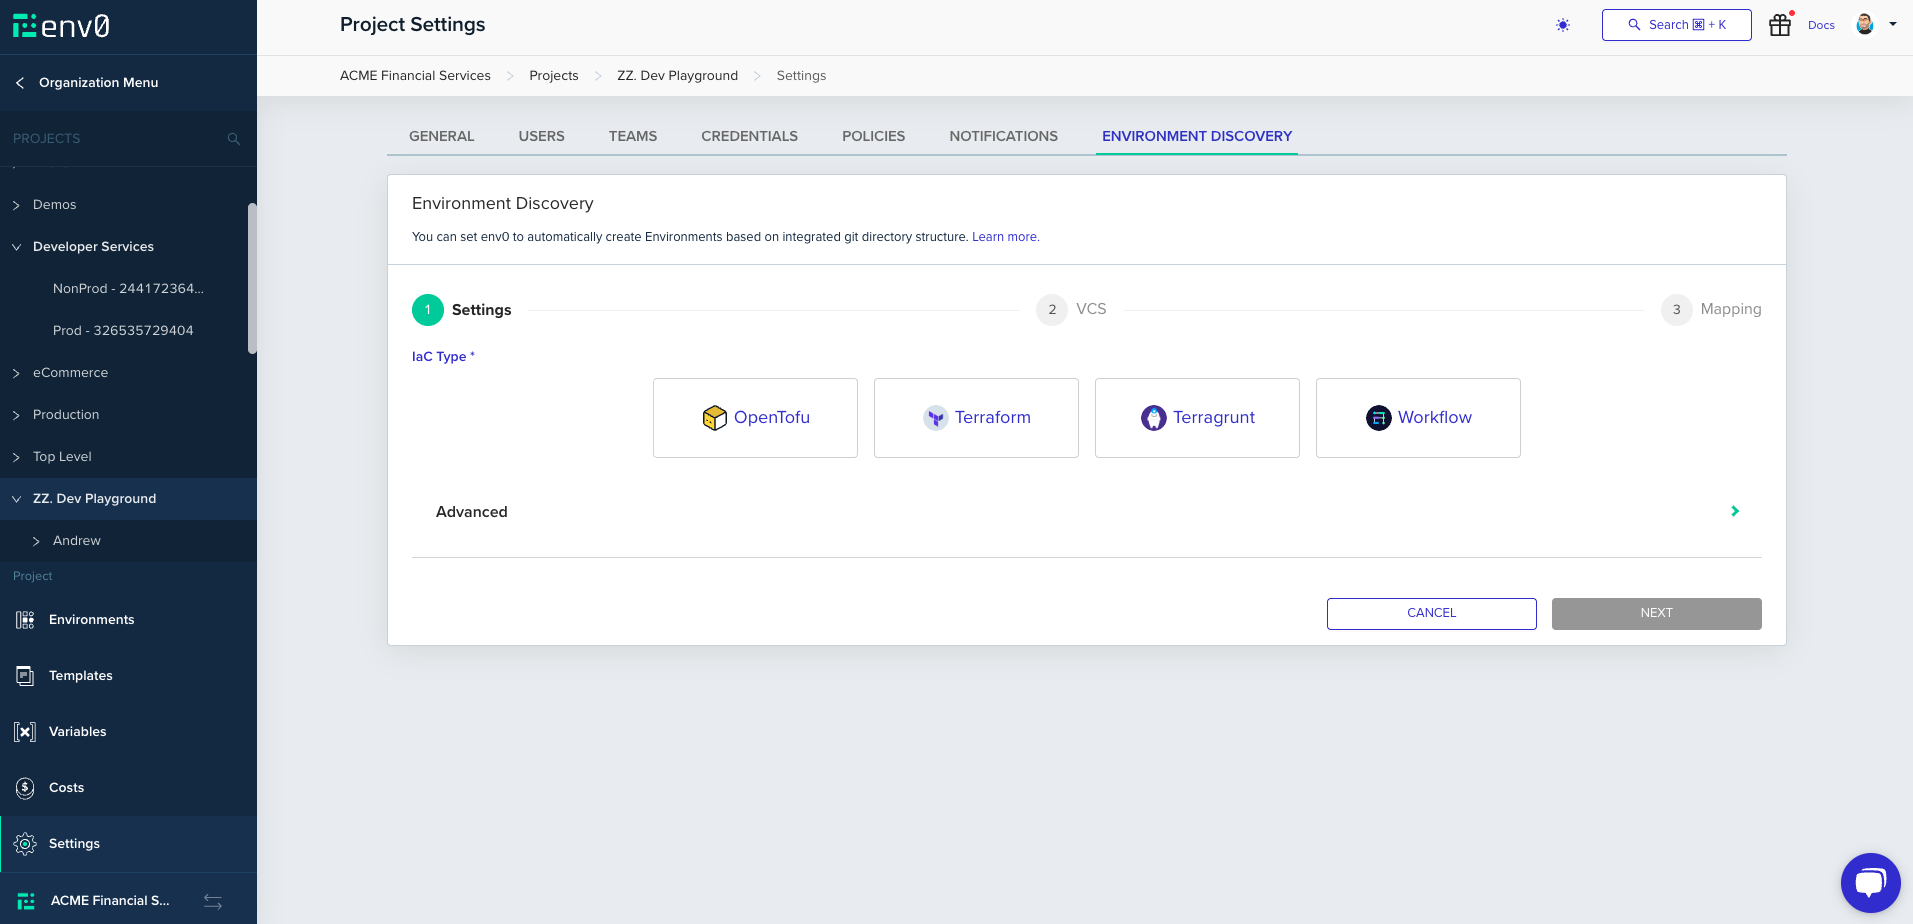Click the Variables sidebar icon

pyautogui.click(x=25, y=732)
